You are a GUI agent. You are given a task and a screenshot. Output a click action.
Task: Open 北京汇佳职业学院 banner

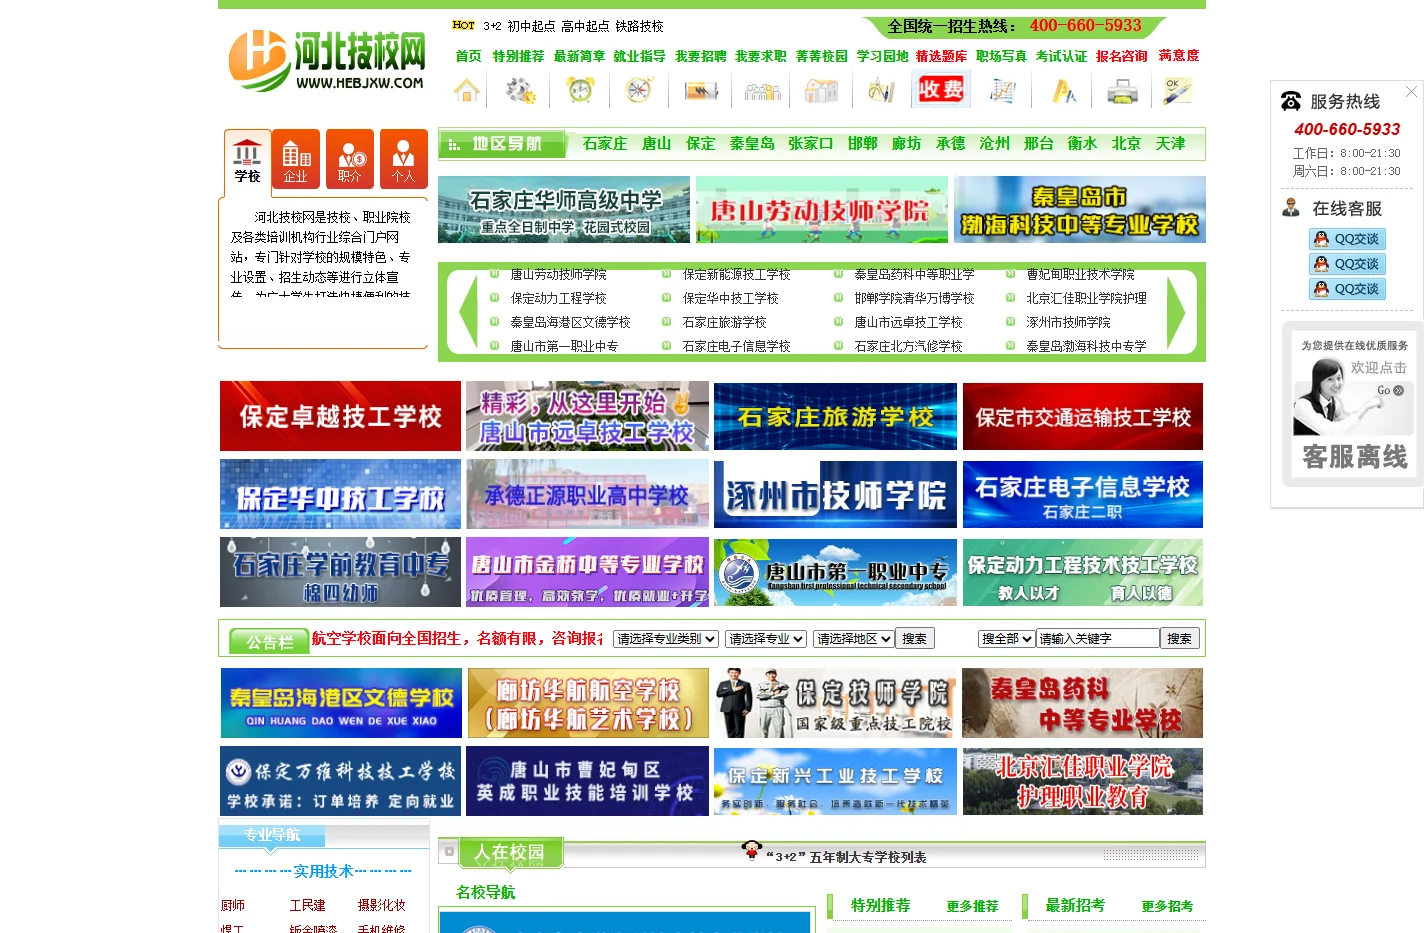[1083, 781]
